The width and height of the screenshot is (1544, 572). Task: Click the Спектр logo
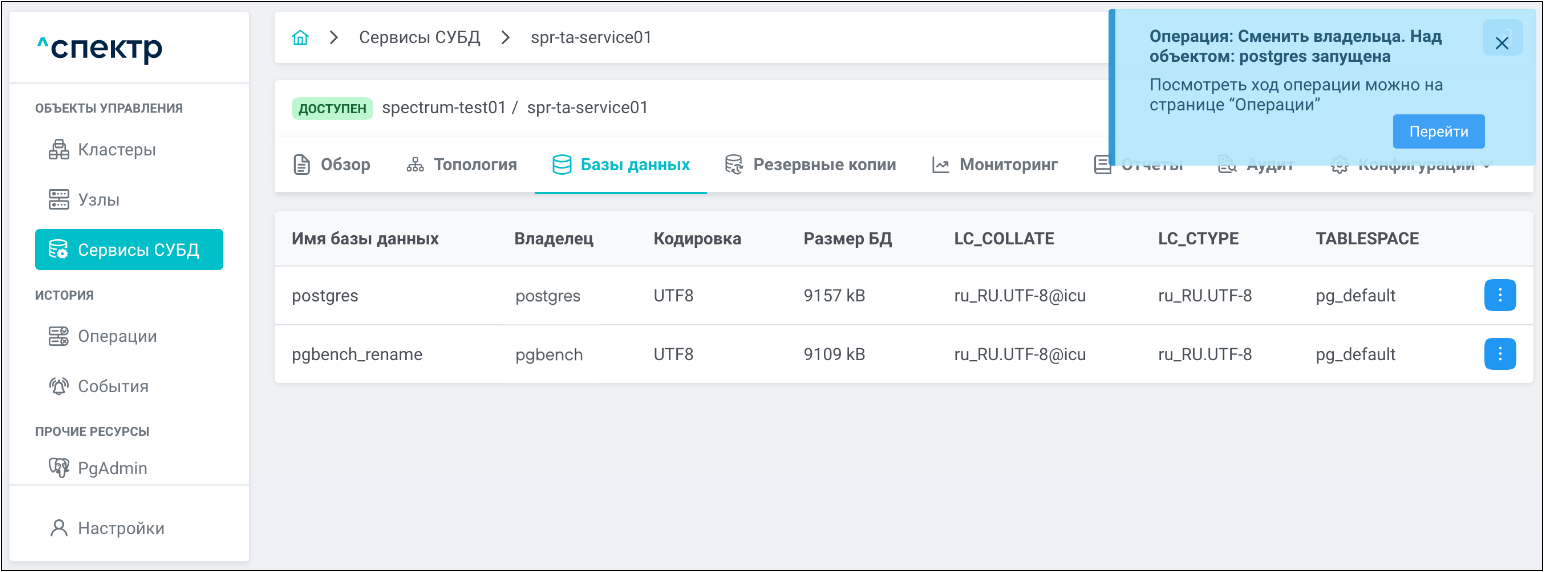pos(99,47)
